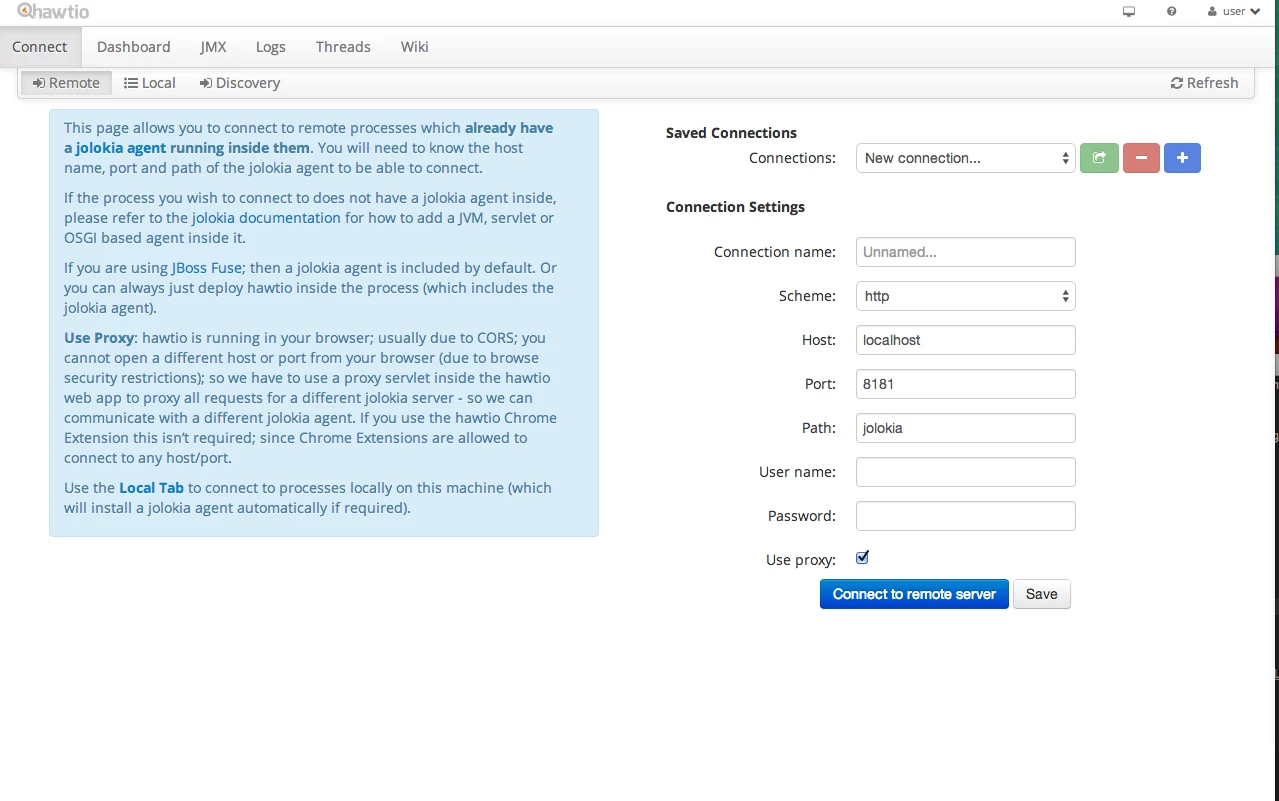Click into the Path field
Screen dimensions: 1279x801
(x=966, y=428)
